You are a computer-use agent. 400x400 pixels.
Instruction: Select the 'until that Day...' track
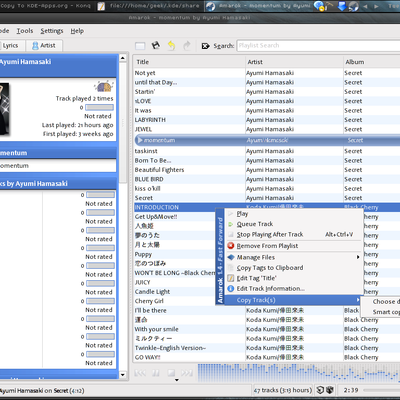point(267,82)
